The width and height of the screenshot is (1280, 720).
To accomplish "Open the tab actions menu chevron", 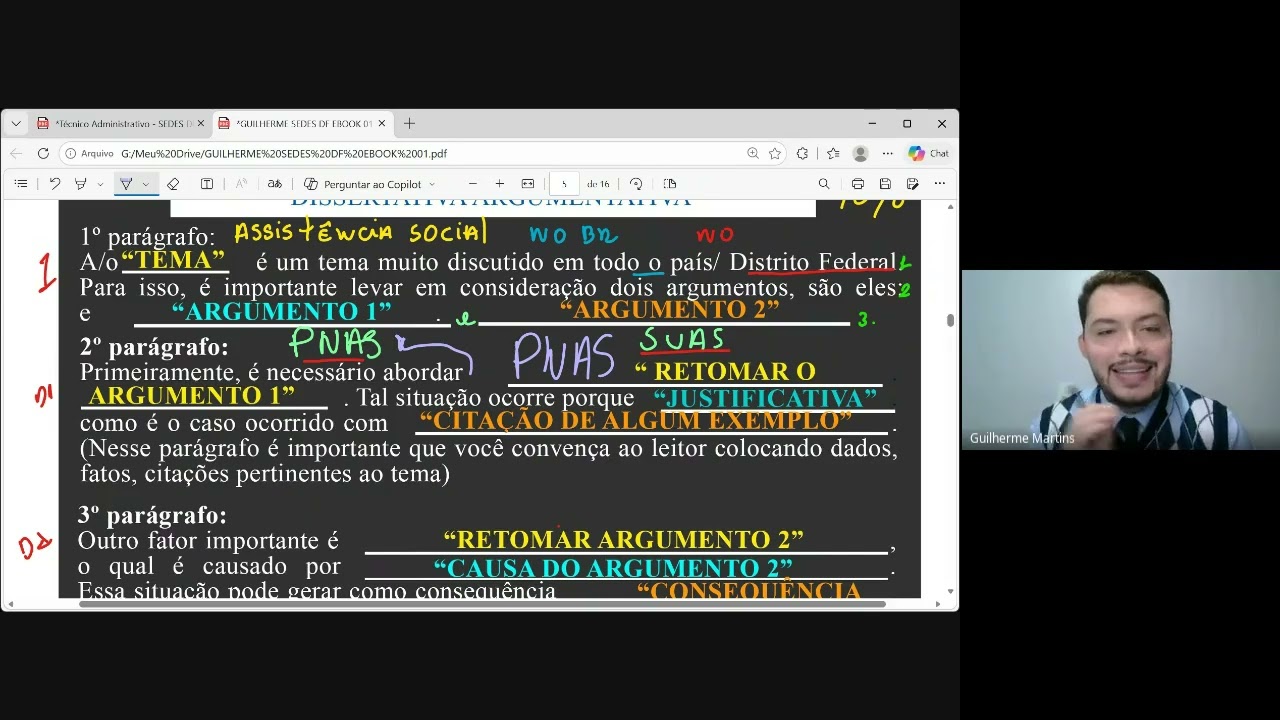I will click(x=16, y=124).
